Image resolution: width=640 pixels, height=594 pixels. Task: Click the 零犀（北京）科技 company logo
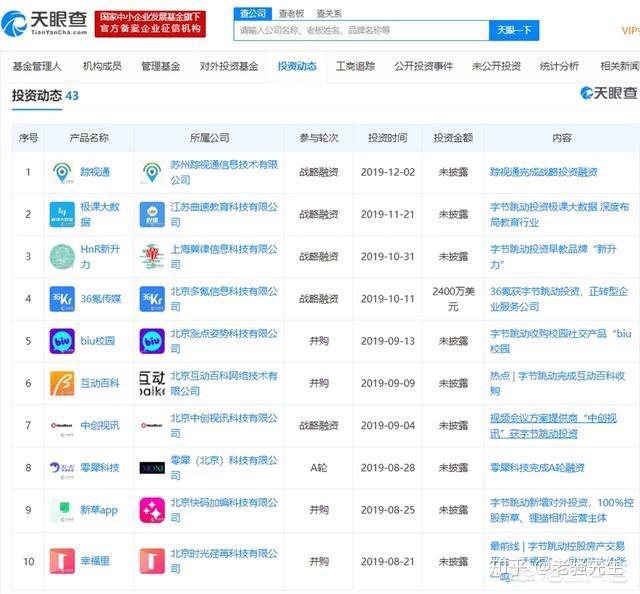tap(152, 468)
